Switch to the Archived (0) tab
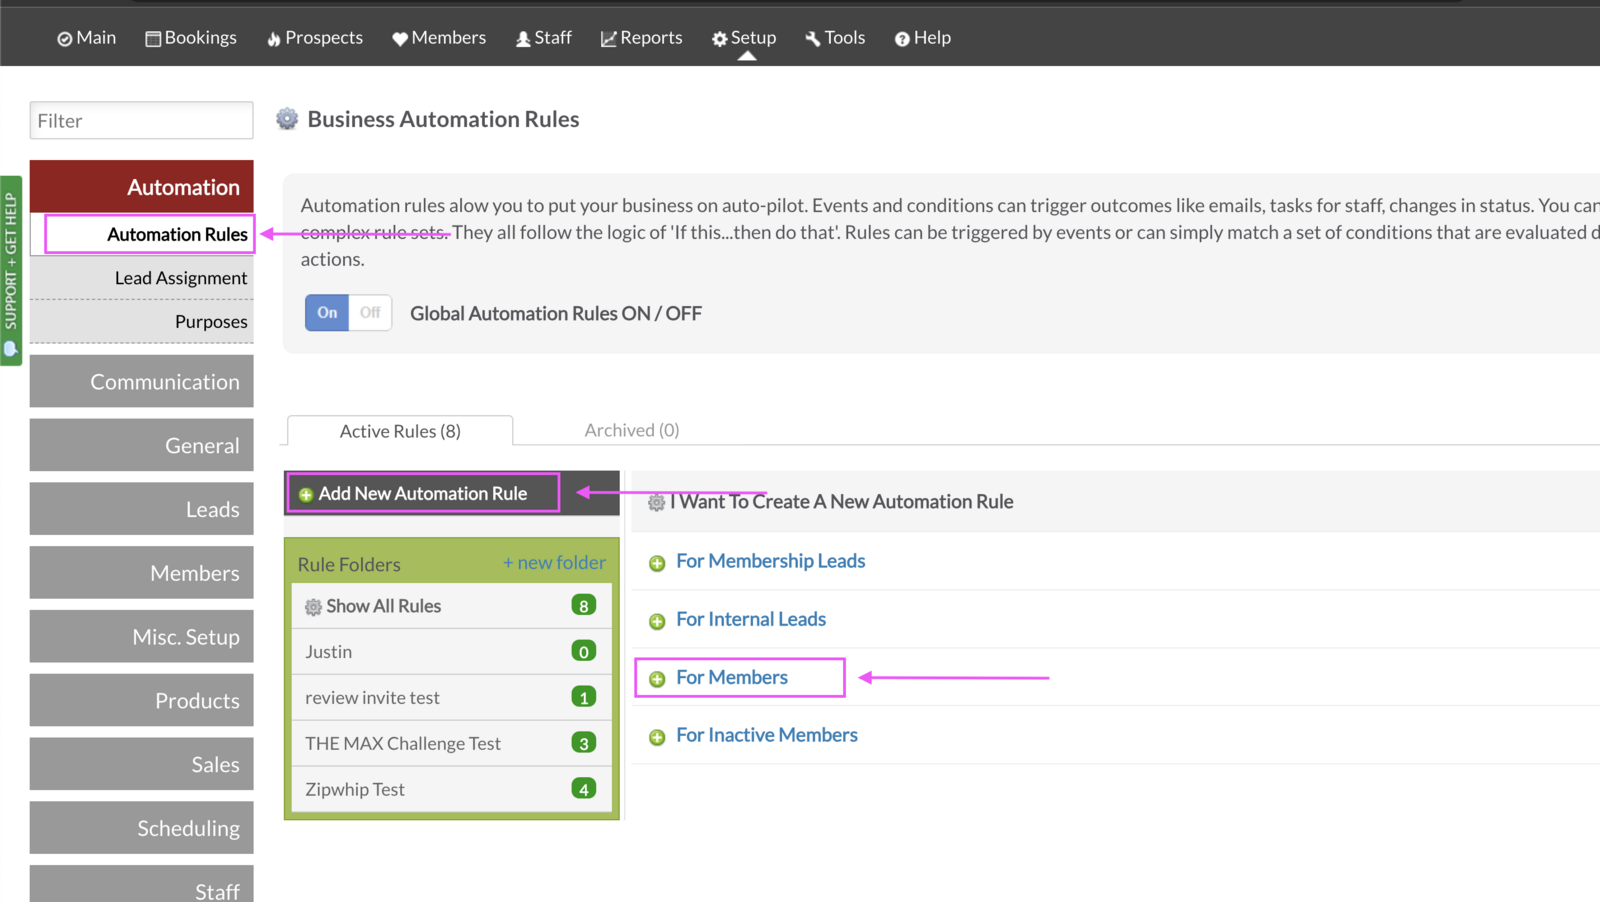1600x902 pixels. 631,430
